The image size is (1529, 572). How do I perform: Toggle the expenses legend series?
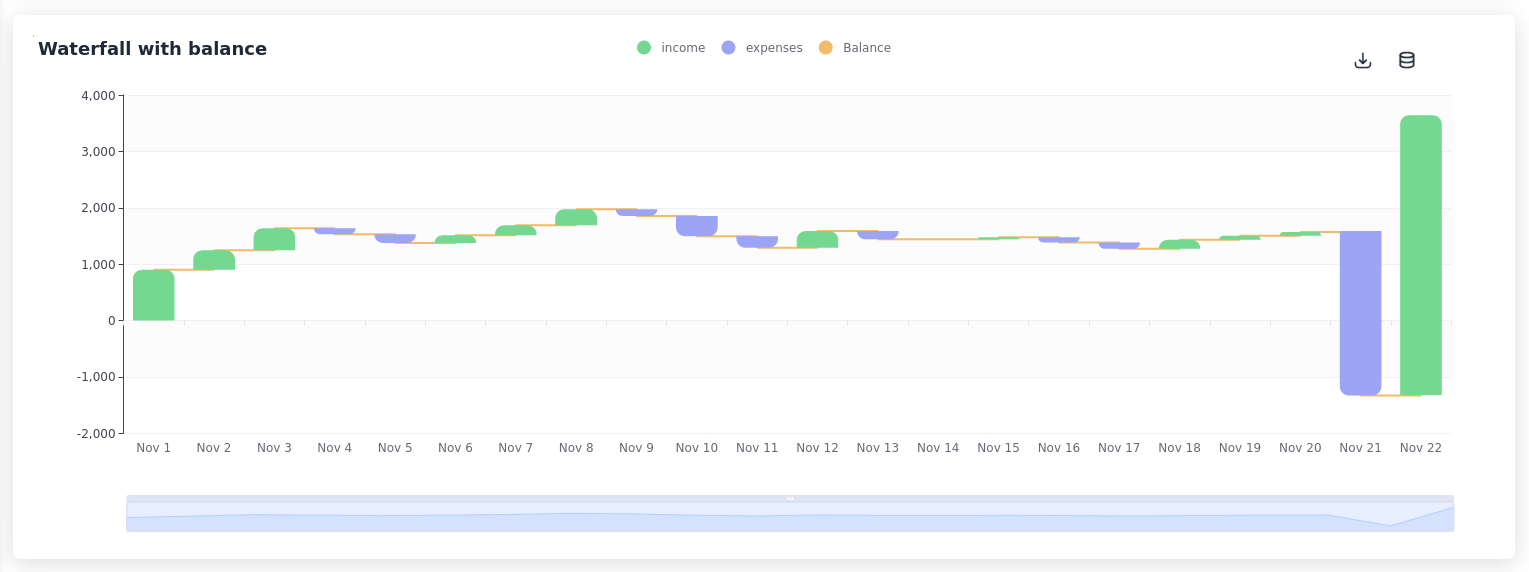point(773,48)
